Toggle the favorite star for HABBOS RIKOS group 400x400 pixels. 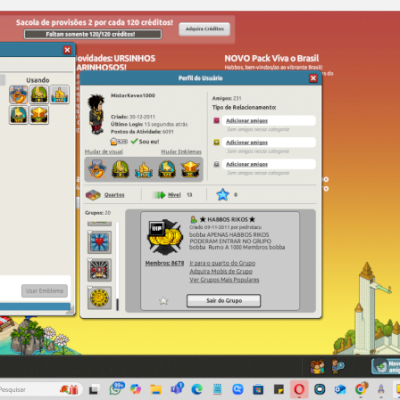[164, 301]
